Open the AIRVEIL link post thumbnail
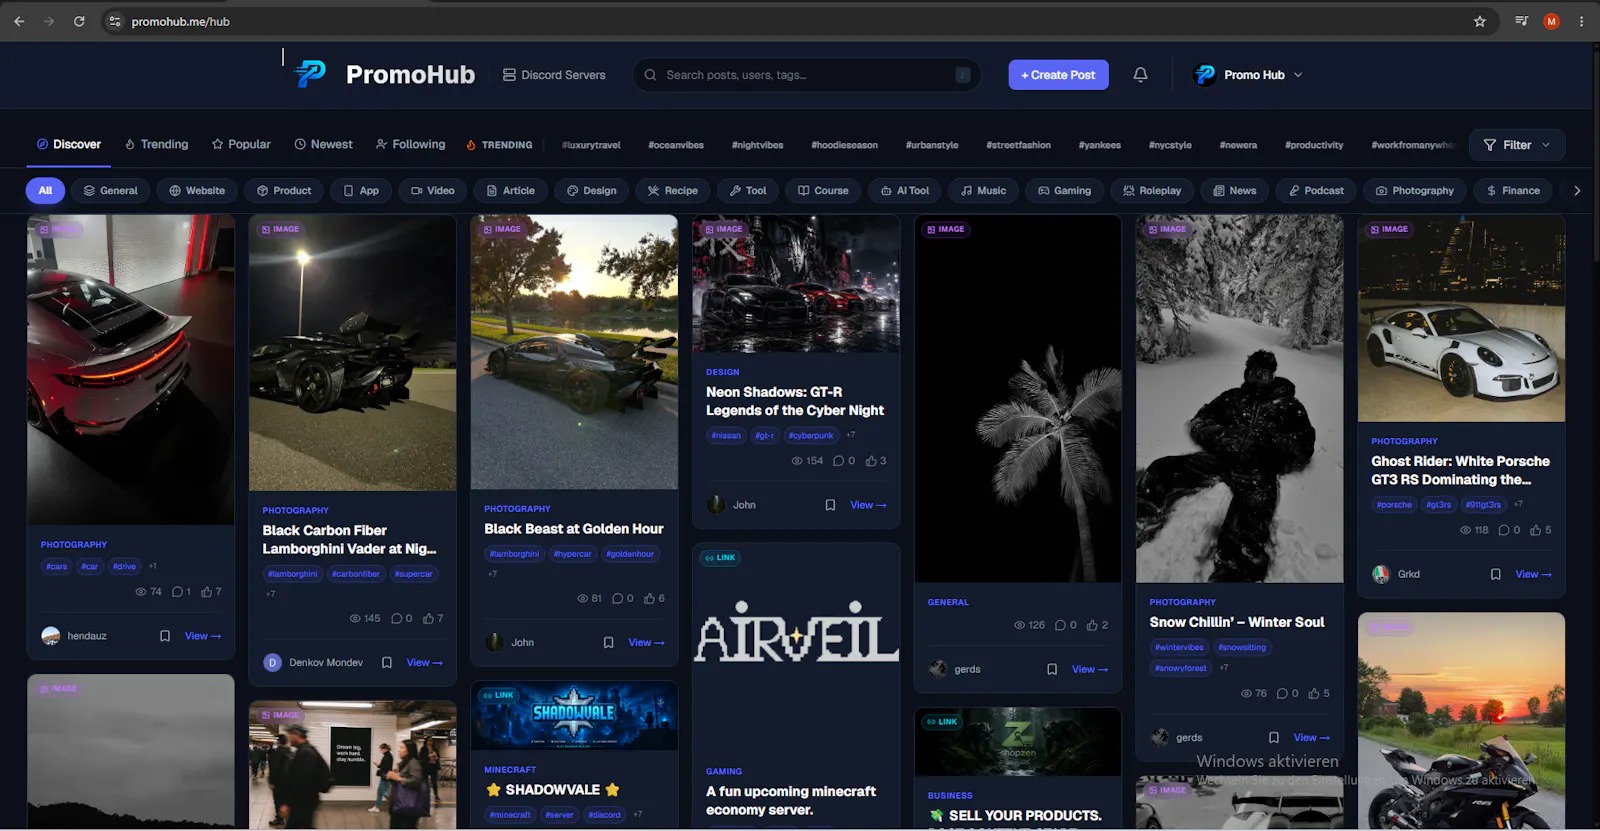Screen dimensions: 1600x831 click(x=796, y=651)
